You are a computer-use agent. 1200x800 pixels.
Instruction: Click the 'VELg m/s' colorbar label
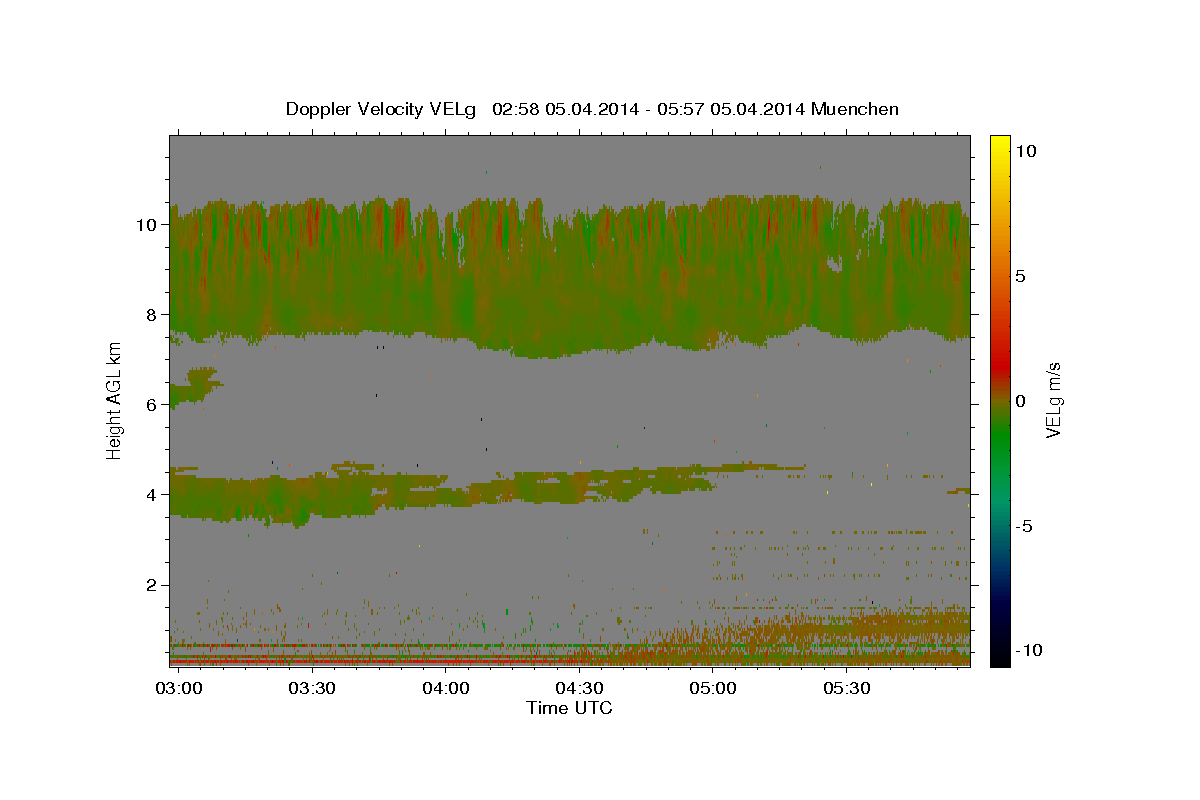click(x=1054, y=401)
